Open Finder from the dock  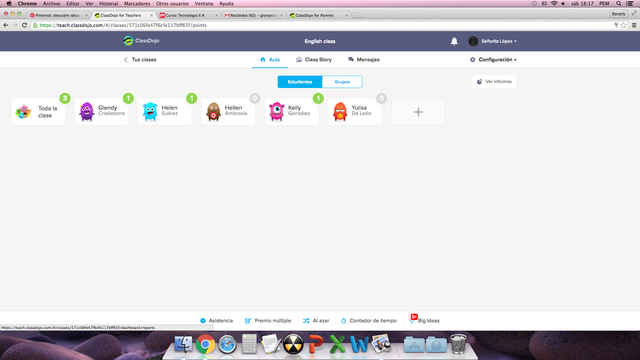183,344
